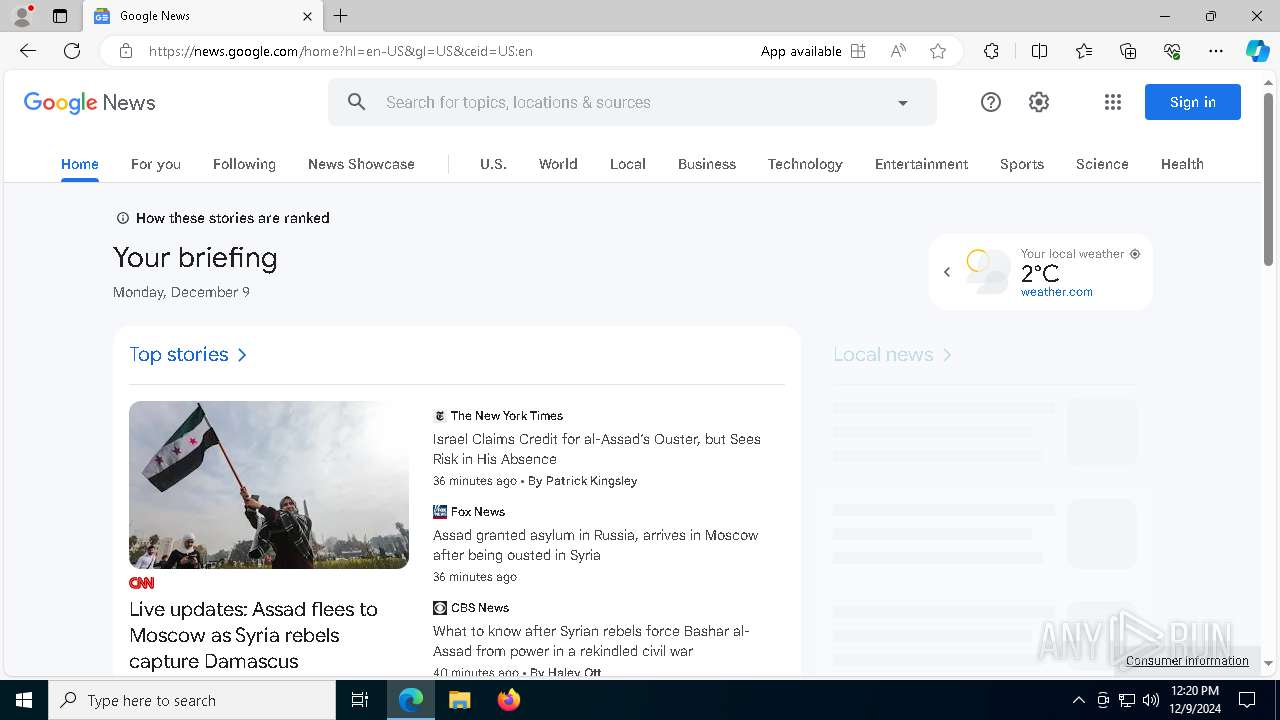Add page to favorites star

(938, 51)
